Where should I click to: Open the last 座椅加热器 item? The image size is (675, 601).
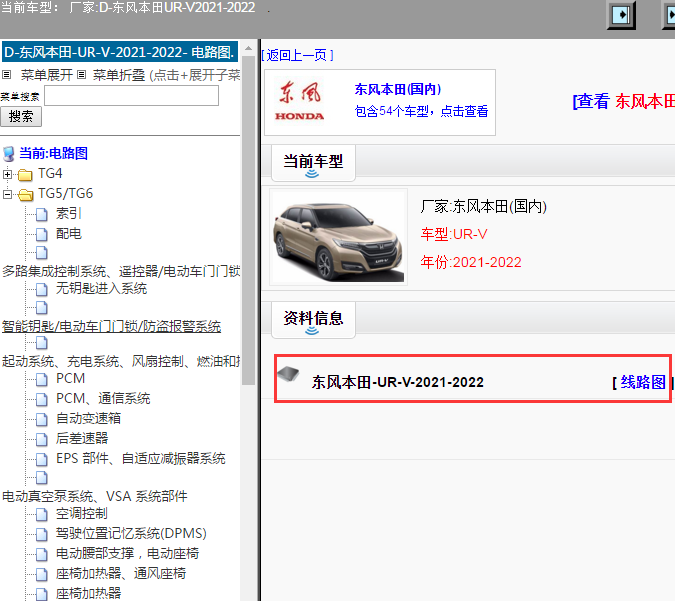[88, 593]
